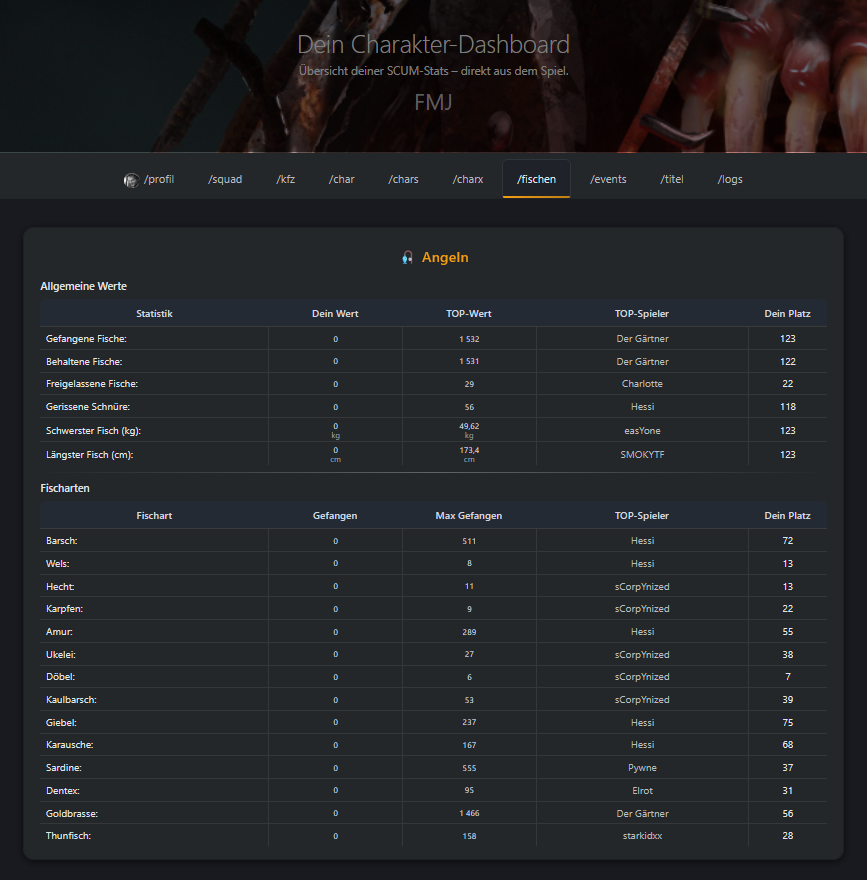Switch to the /titel tab
Image resolution: width=867 pixels, height=880 pixels.
click(671, 179)
